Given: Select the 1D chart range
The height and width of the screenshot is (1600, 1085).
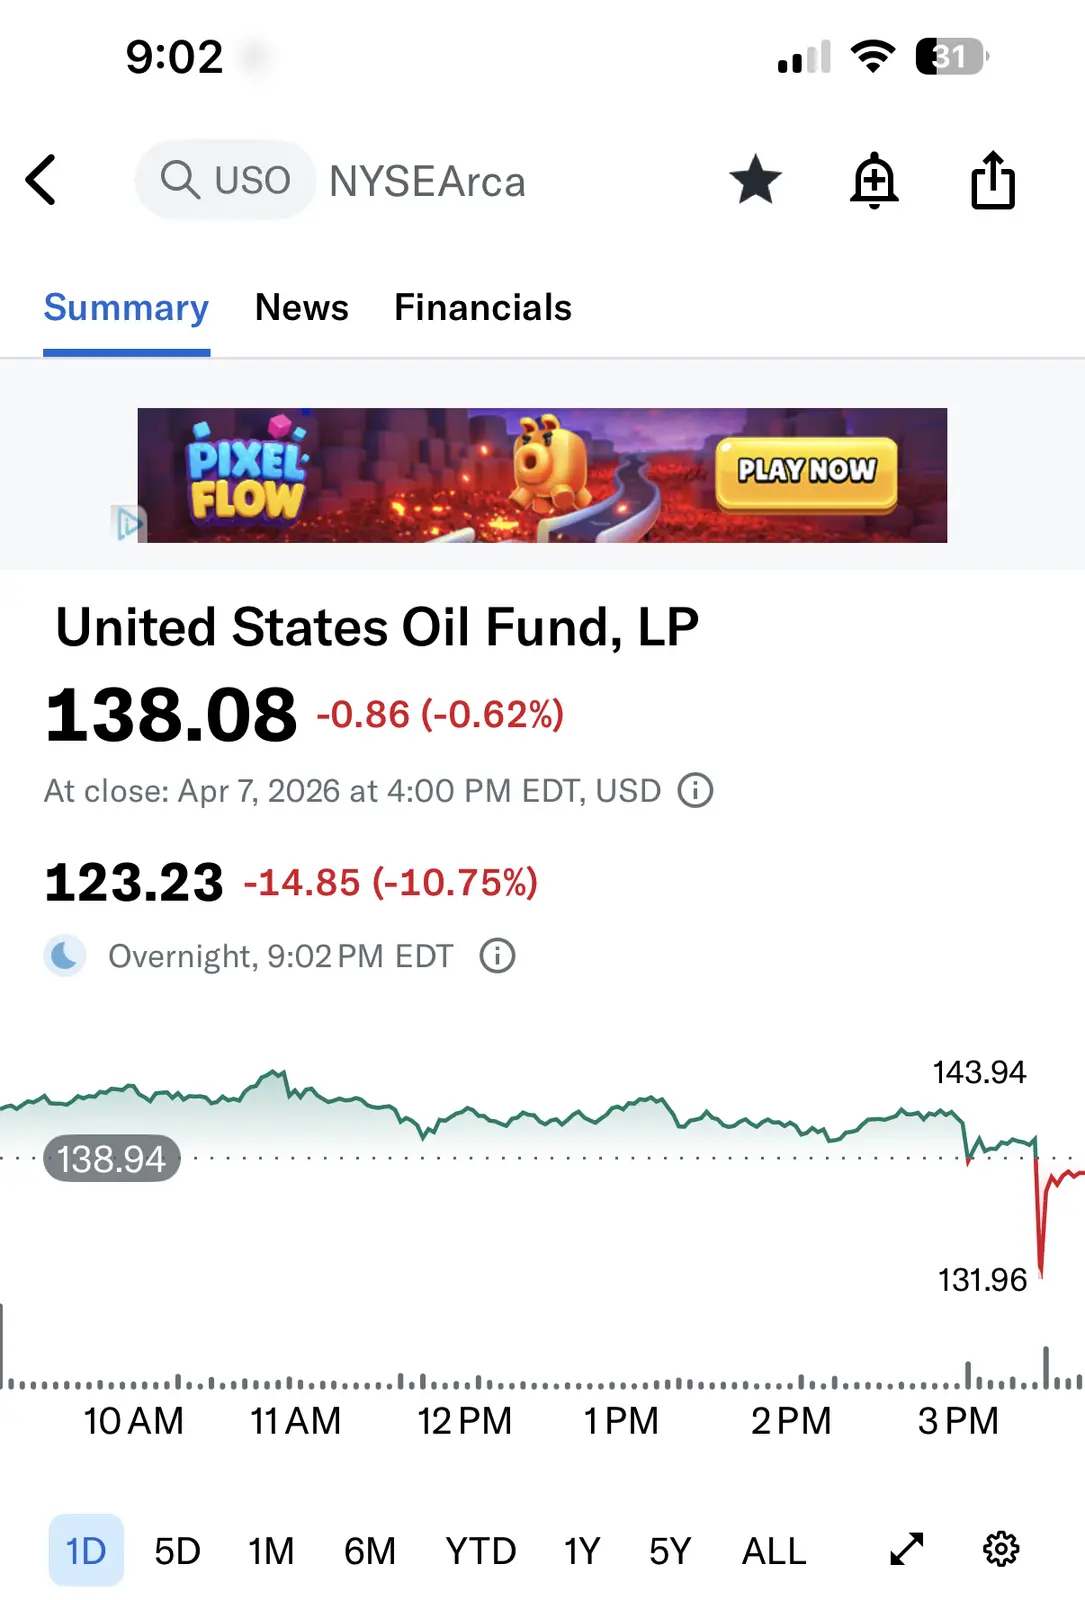Looking at the screenshot, I should click(x=86, y=1551).
